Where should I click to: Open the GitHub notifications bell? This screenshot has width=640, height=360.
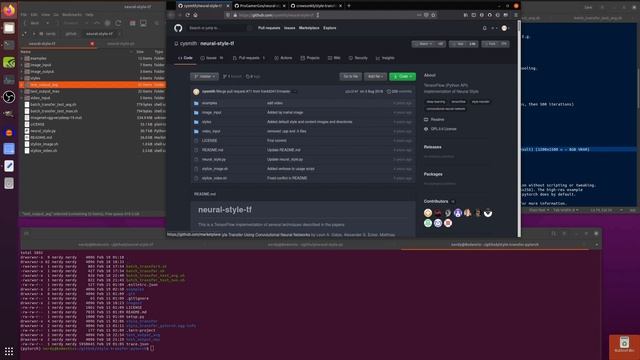point(484,28)
